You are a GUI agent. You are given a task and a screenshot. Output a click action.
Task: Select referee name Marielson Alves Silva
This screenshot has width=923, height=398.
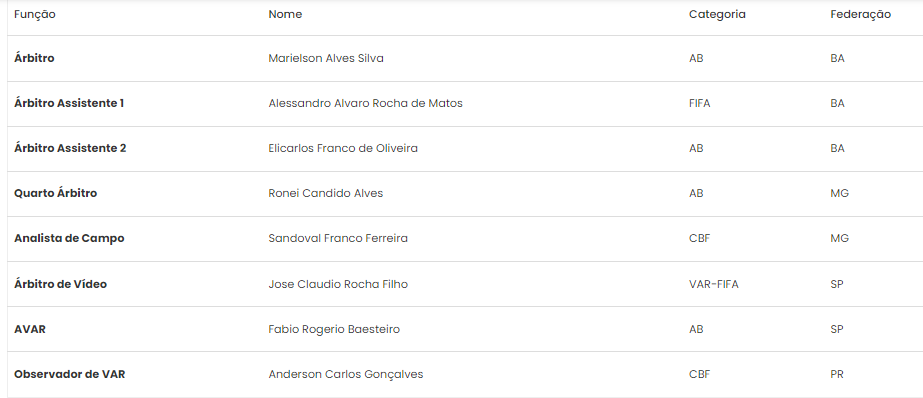pyautogui.click(x=326, y=58)
